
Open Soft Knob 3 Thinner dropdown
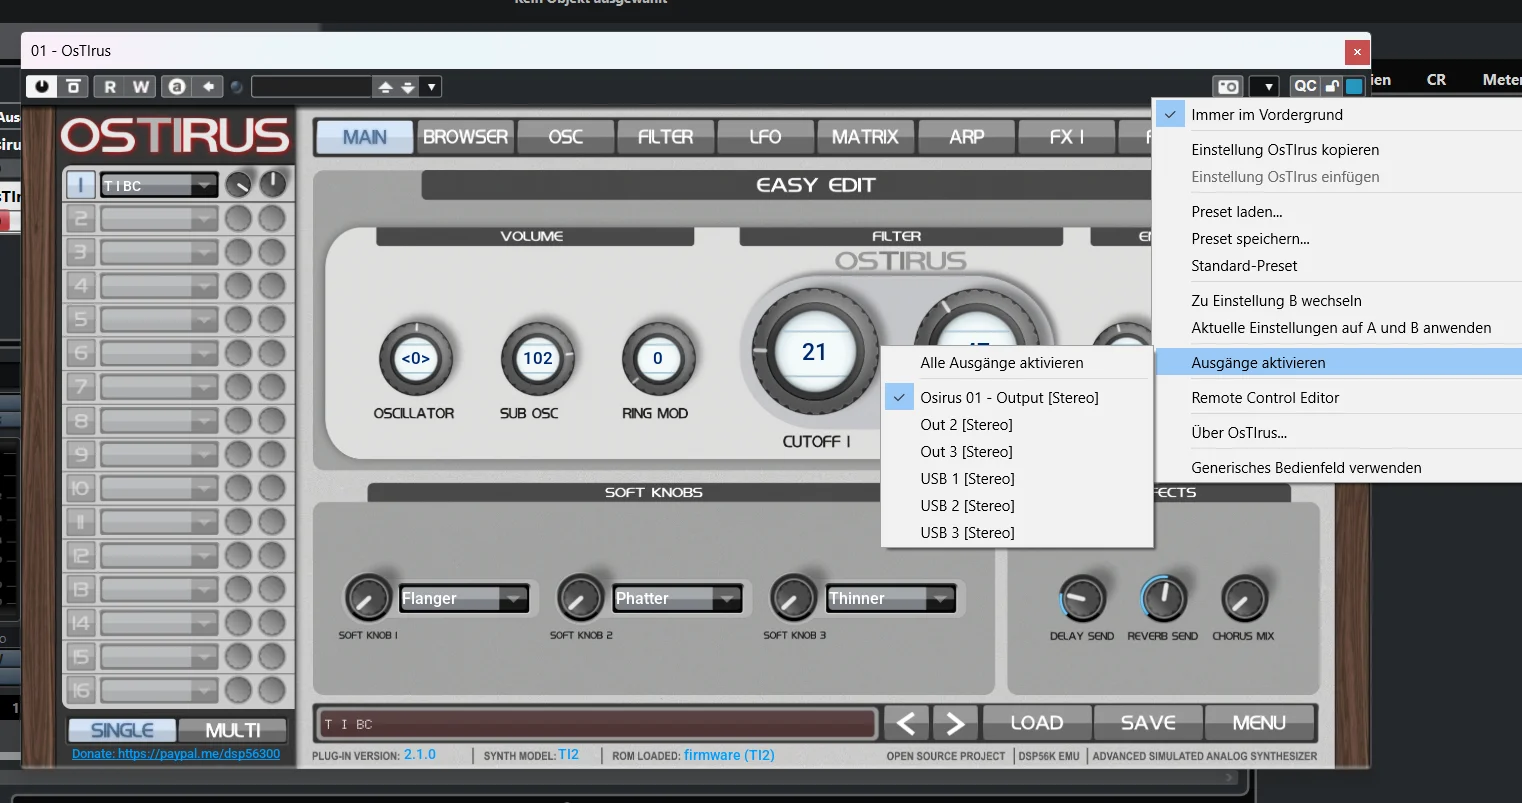891,598
